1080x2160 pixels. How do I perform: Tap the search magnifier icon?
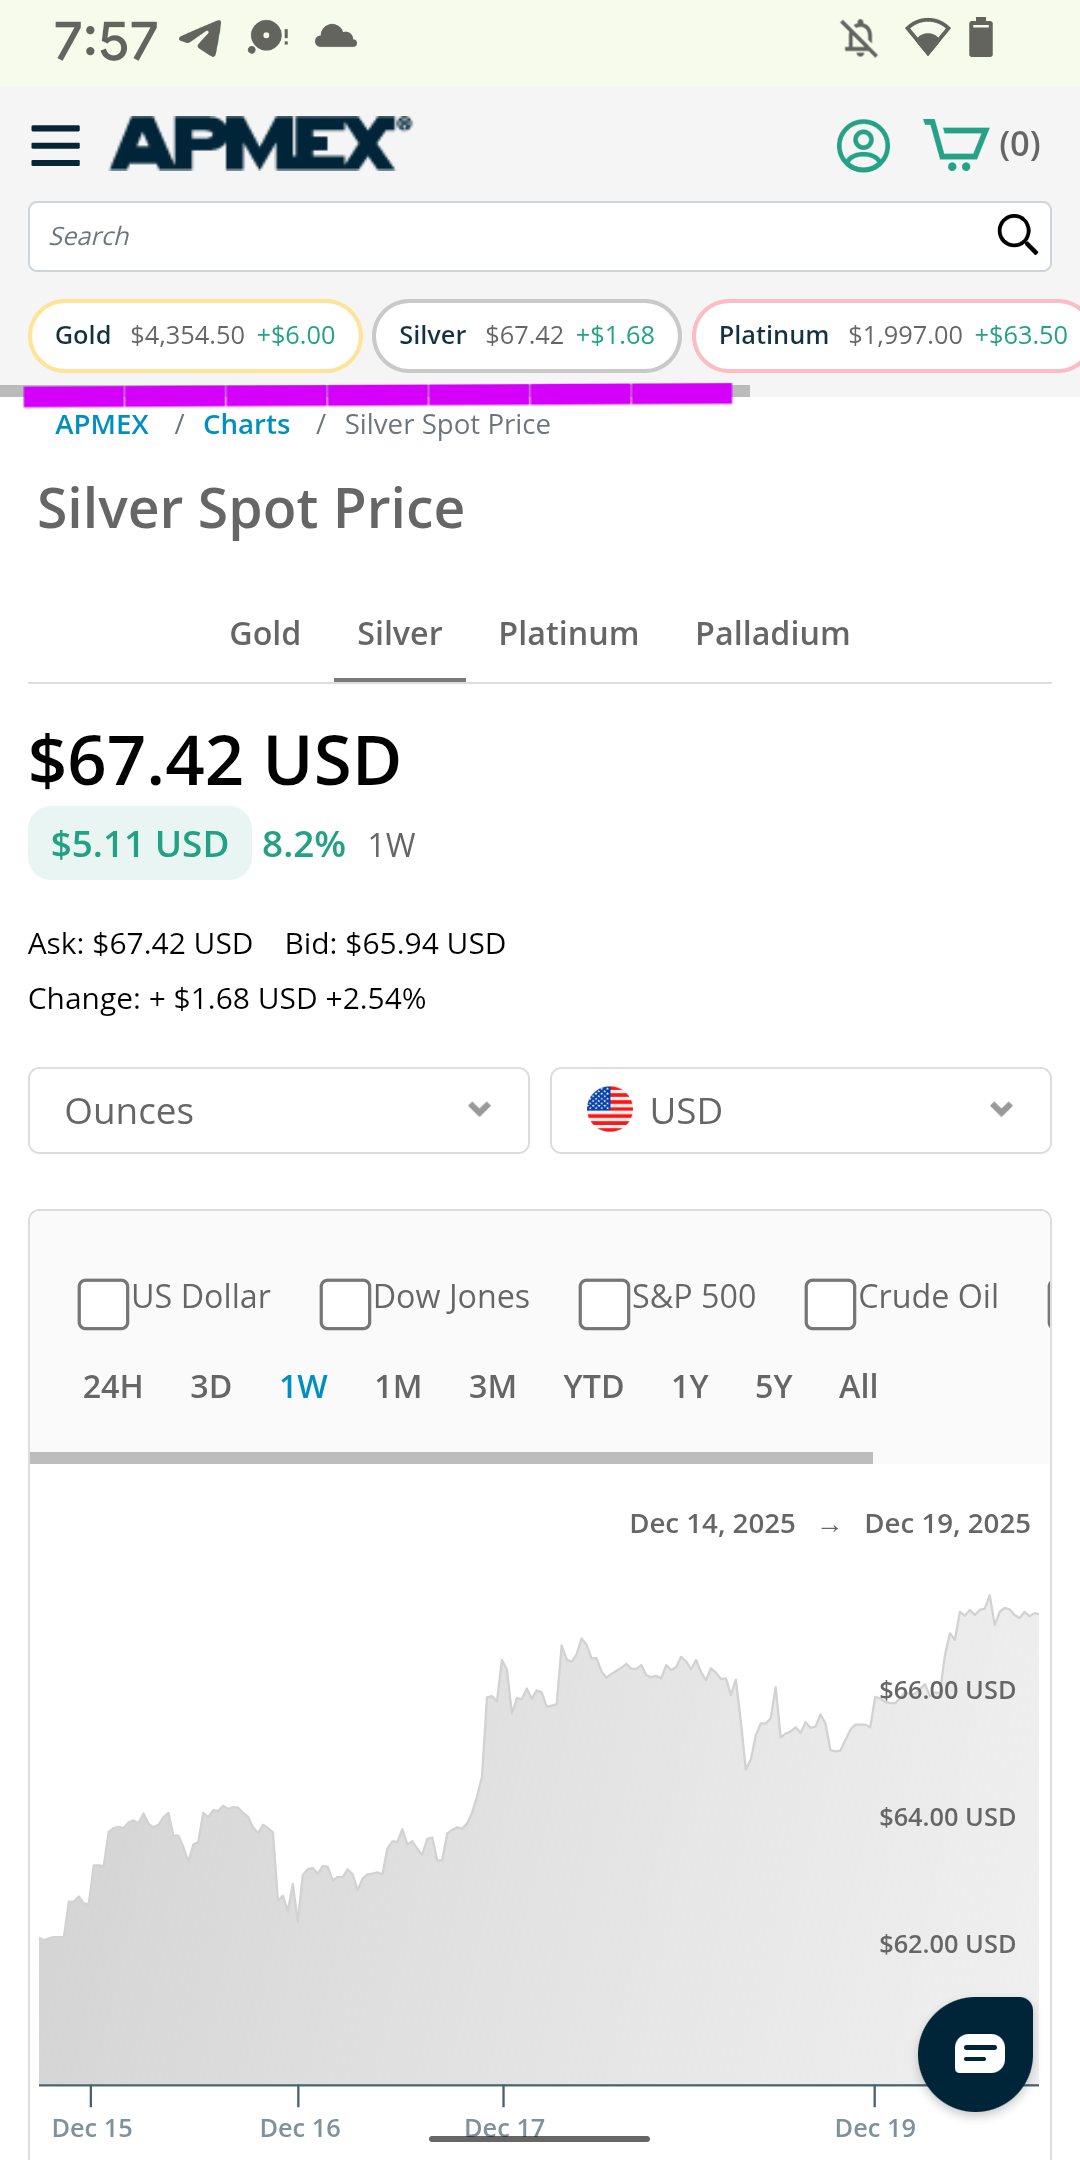pyautogui.click(x=1017, y=236)
